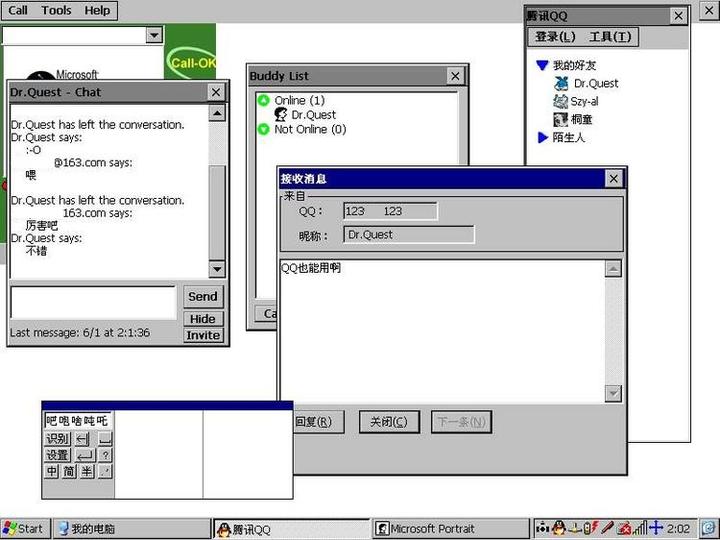
Task: Open the Tools menu in Portrait
Action: click(x=56, y=10)
